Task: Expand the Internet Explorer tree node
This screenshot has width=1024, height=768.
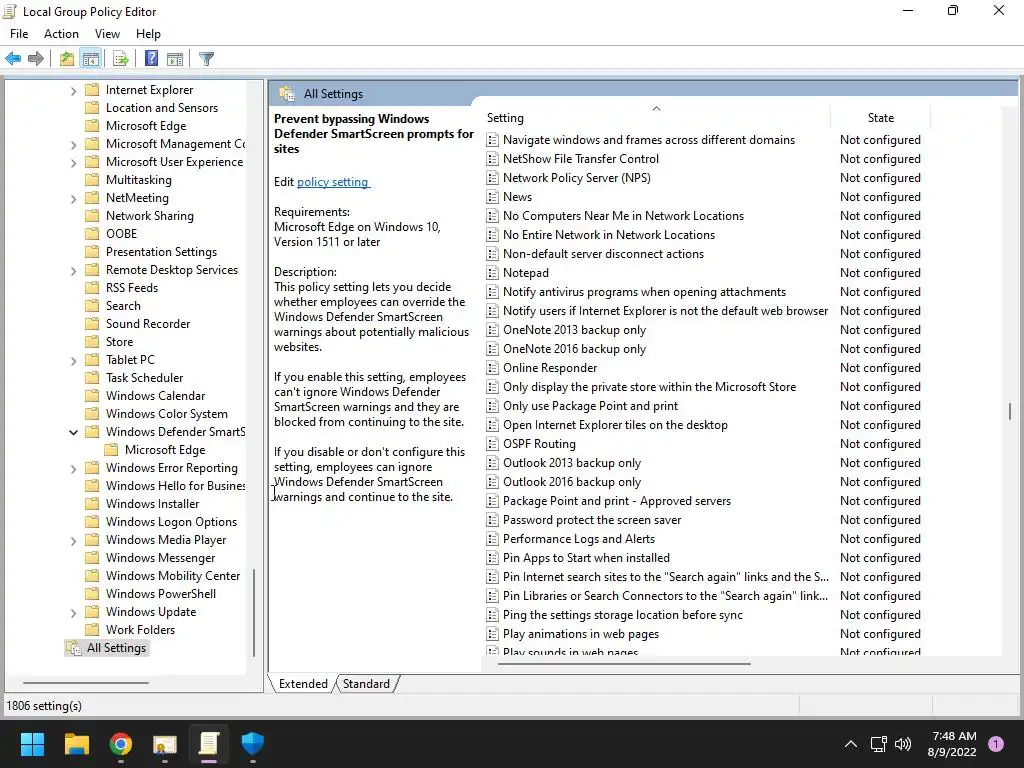Action: (x=73, y=91)
